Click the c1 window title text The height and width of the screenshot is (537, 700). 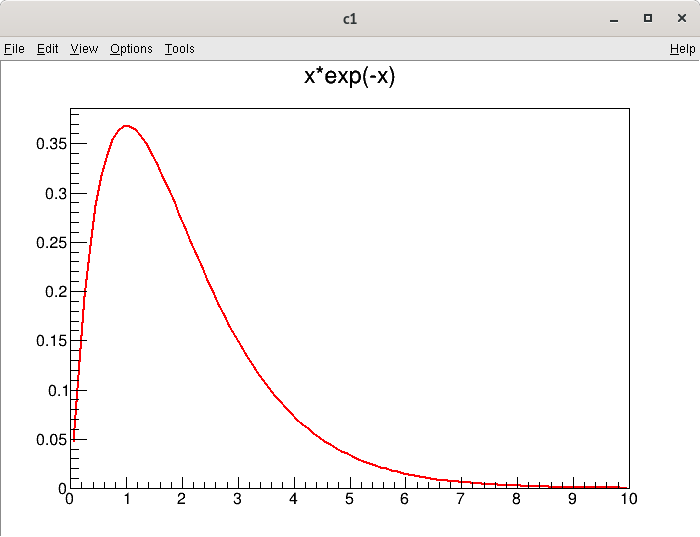click(x=350, y=18)
